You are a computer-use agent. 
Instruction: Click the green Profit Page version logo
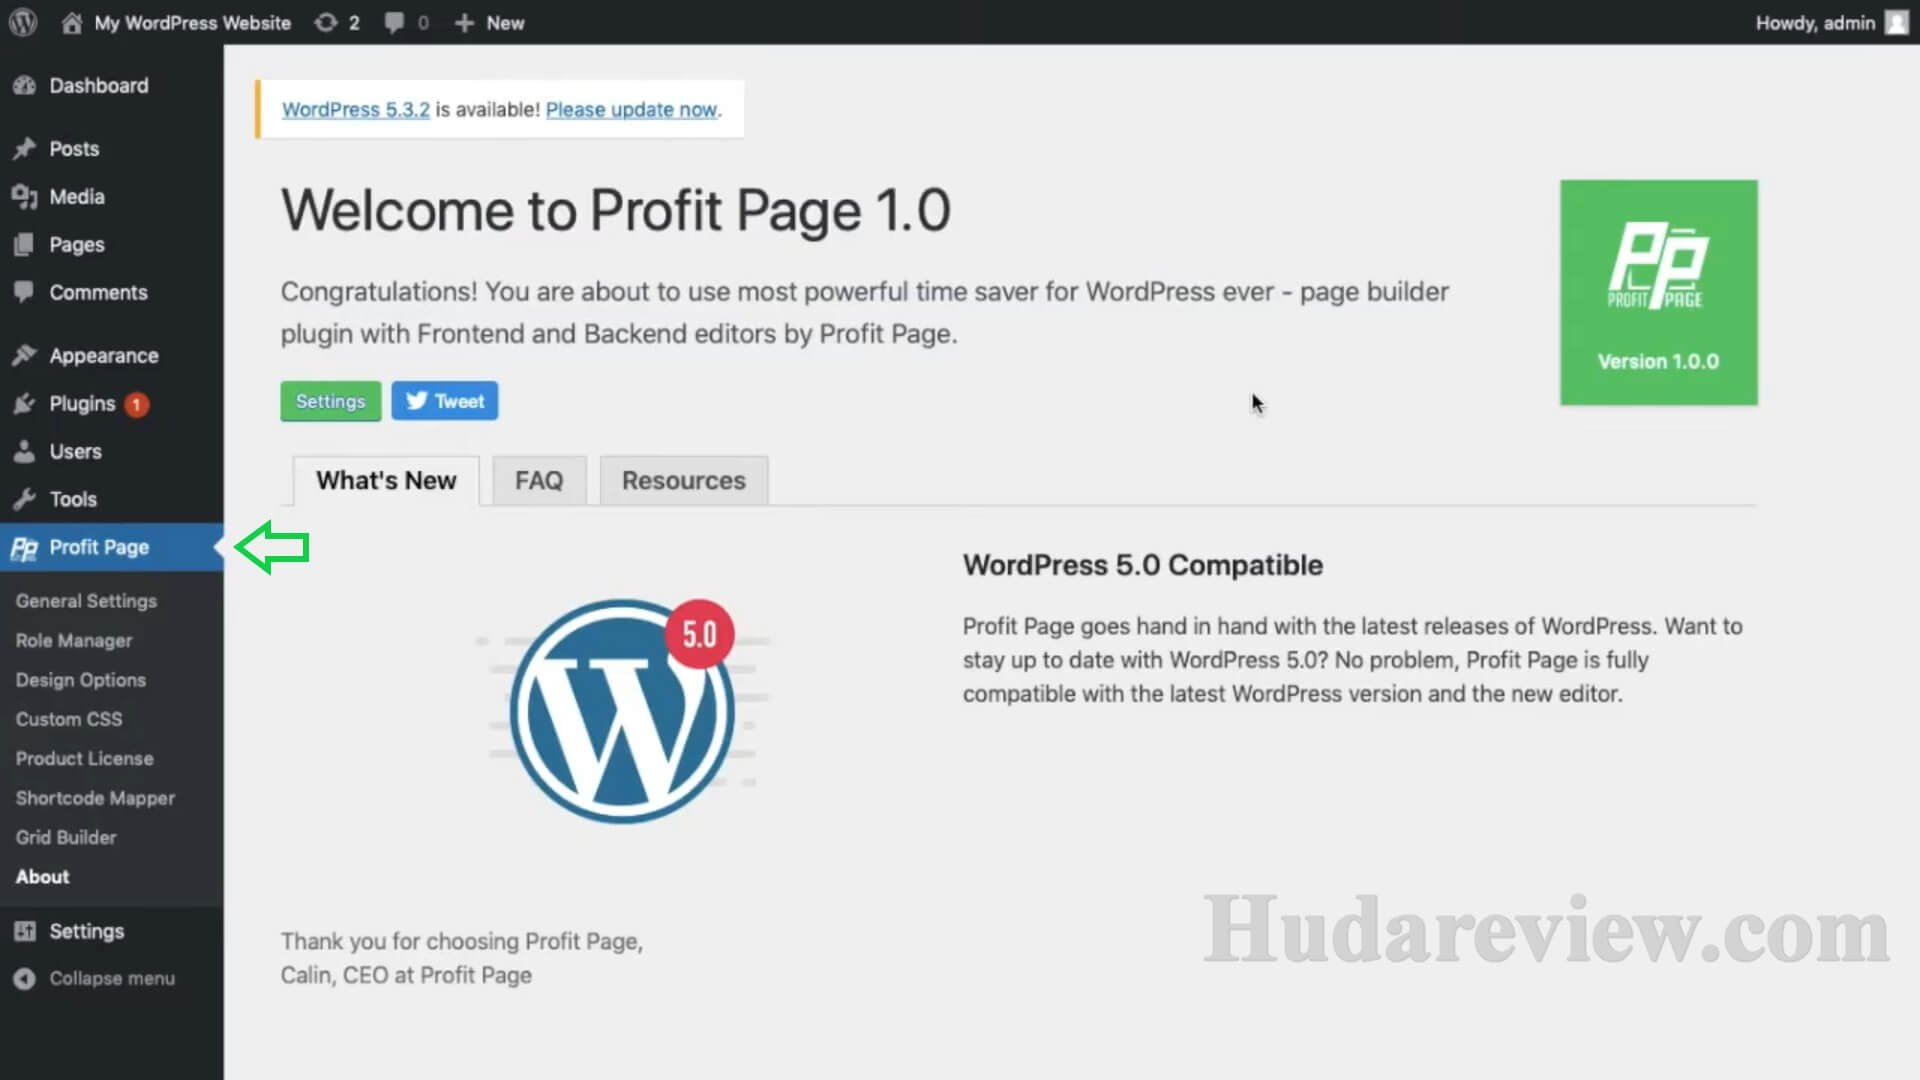pyautogui.click(x=1658, y=292)
